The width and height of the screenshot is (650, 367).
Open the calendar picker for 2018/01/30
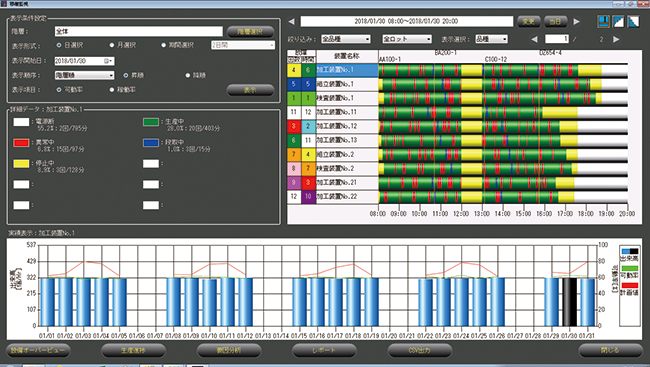108,61
